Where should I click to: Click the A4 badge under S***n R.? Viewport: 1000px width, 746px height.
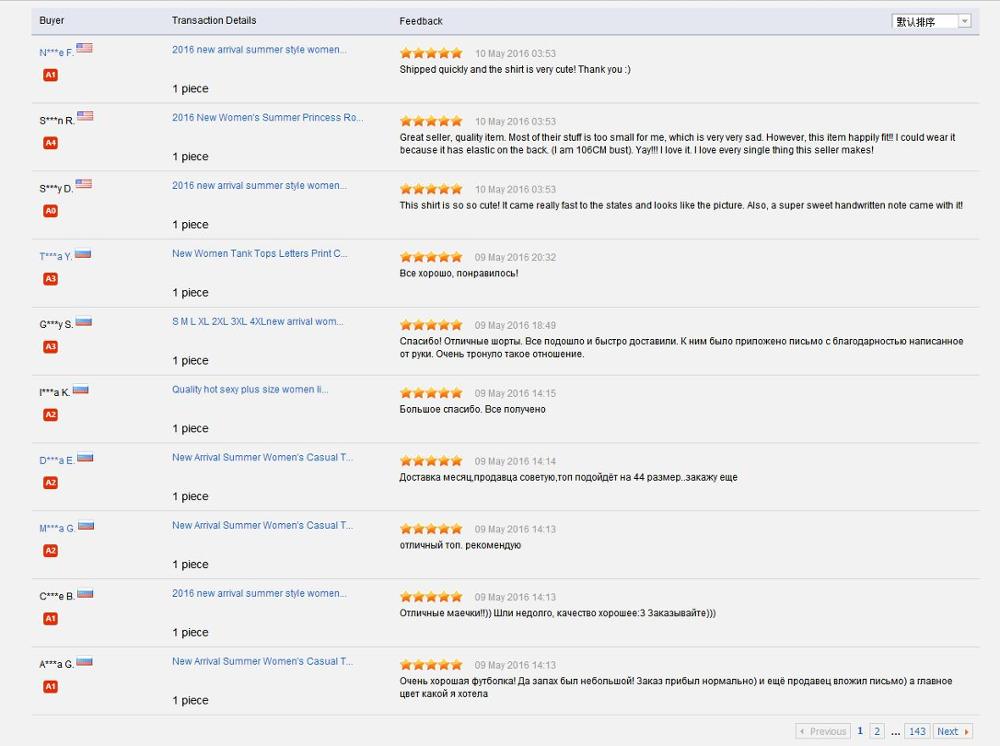tap(50, 143)
